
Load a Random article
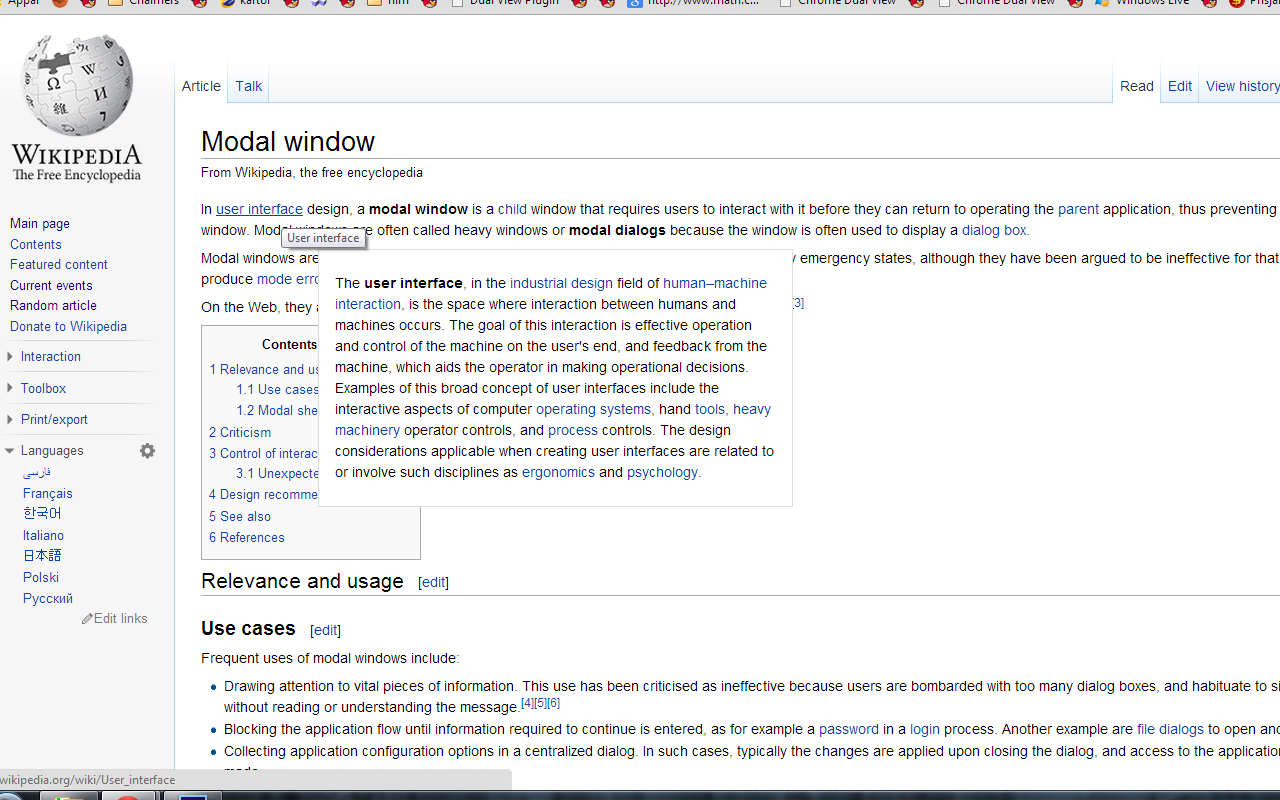[x=53, y=306]
